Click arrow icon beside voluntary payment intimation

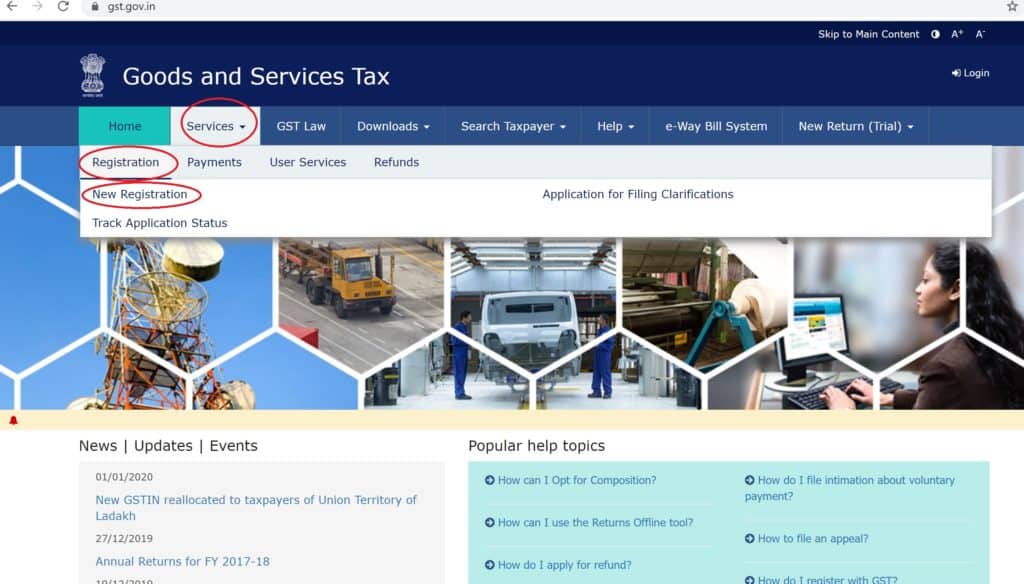click(750, 480)
